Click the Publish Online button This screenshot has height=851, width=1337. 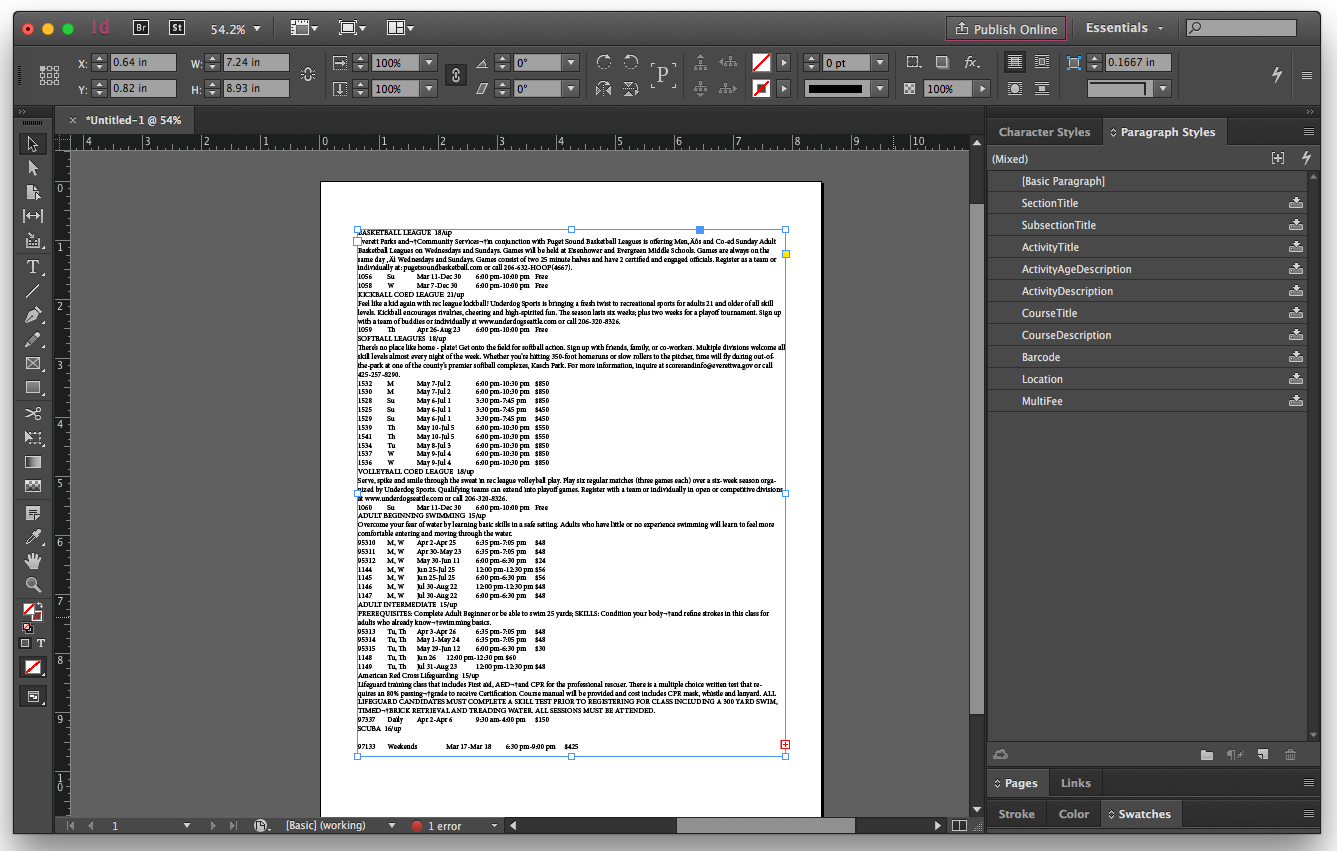(x=1006, y=28)
